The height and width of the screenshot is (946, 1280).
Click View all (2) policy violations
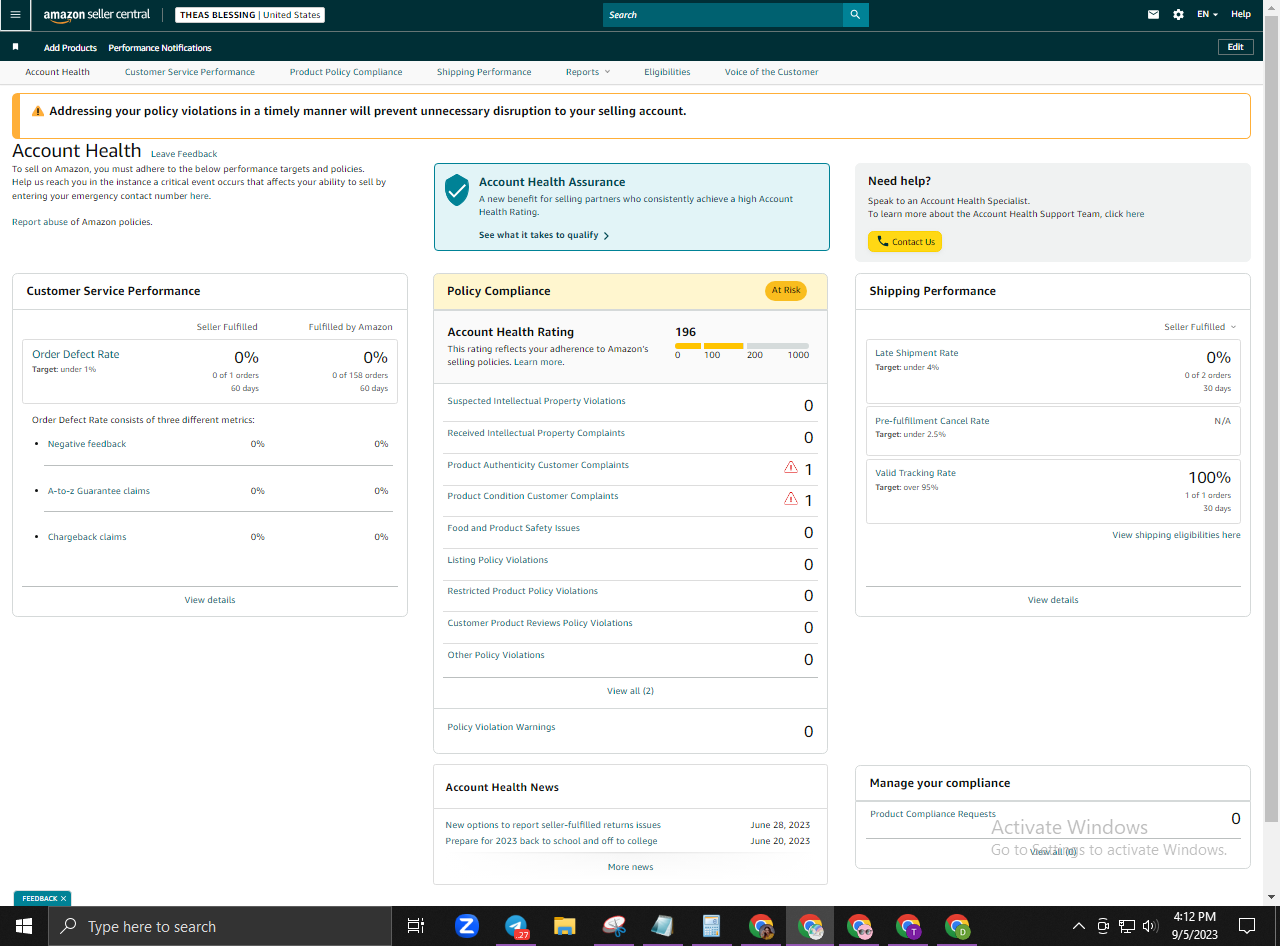coord(630,691)
